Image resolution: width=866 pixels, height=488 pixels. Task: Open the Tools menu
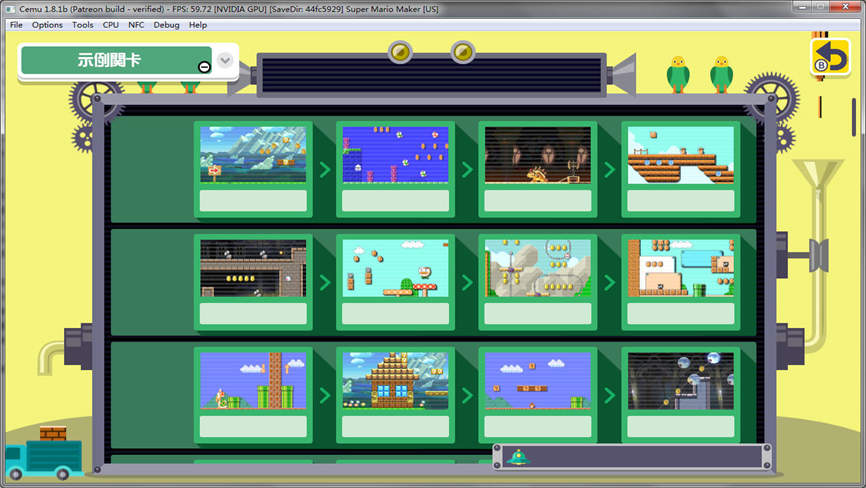[82, 25]
